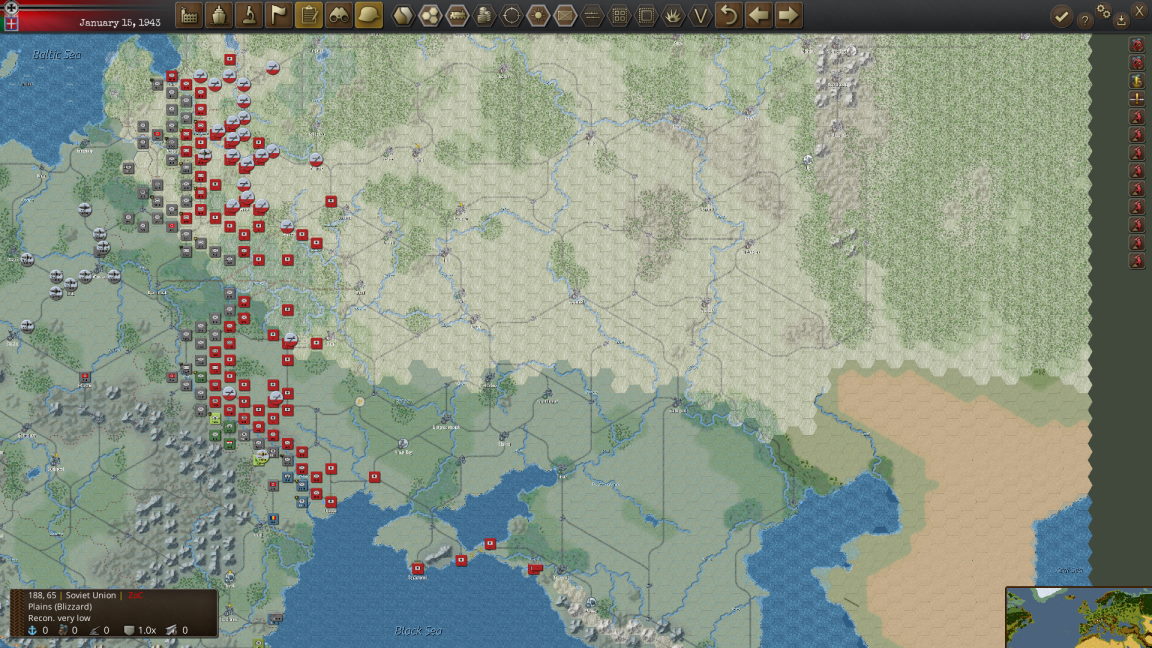Undo the last move with curved arrow
The width and height of the screenshot is (1152, 648).
coord(728,15)
